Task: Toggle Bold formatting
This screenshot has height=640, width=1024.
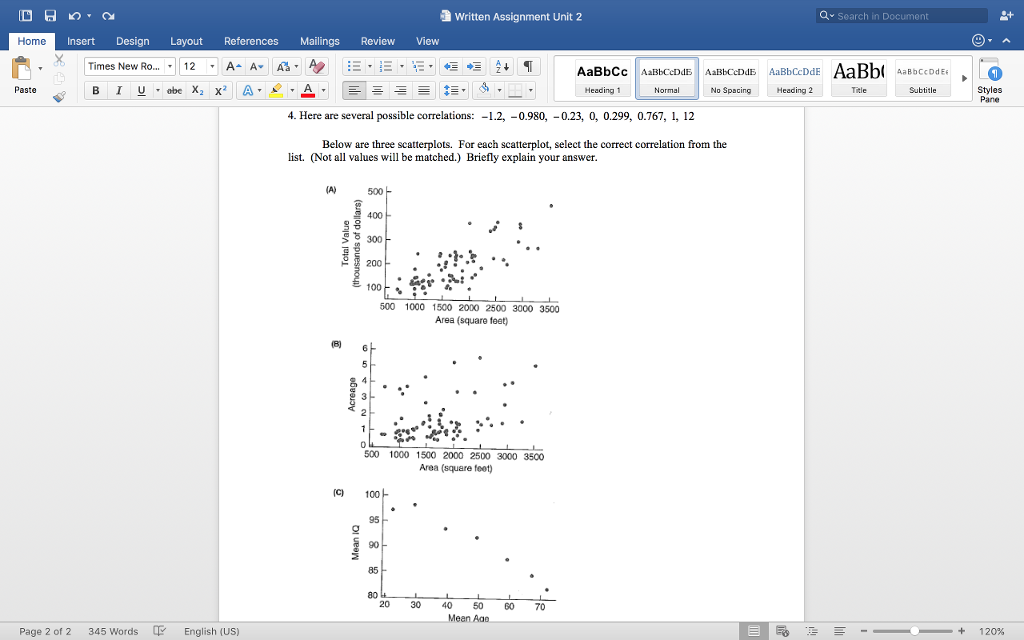Action: (x=96, y=90)
